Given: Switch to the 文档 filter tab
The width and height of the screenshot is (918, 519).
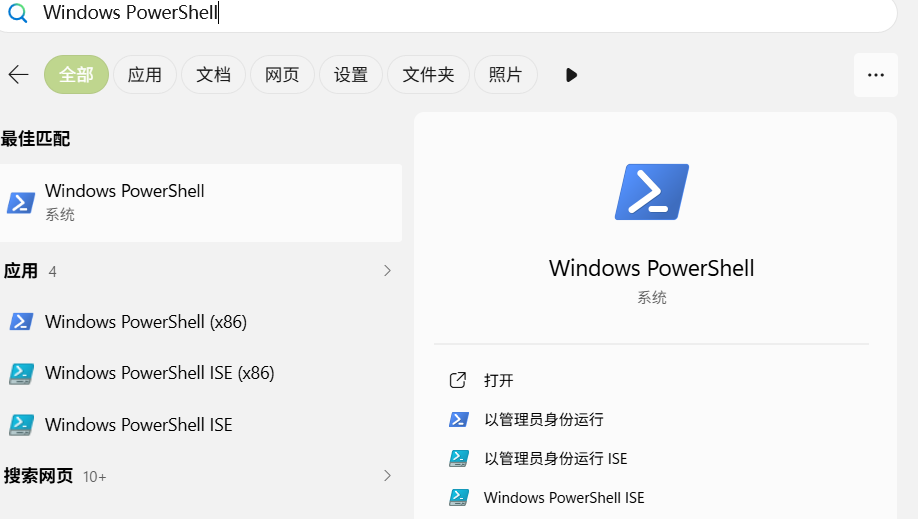Looking at the screenshot, I should click(x=213, y=75).
